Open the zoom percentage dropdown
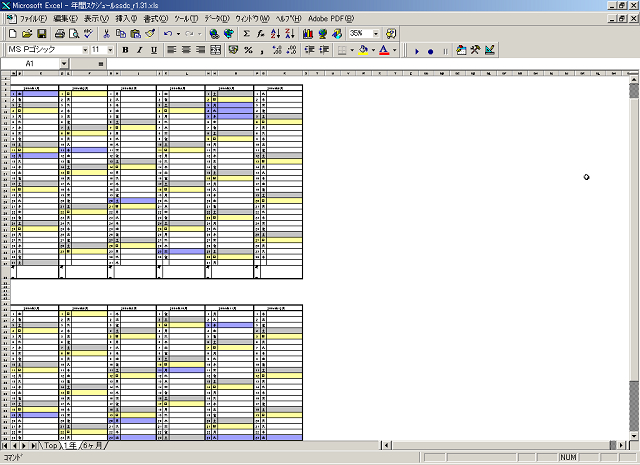This screenshot has height=465, width=640. pos(376,34)
